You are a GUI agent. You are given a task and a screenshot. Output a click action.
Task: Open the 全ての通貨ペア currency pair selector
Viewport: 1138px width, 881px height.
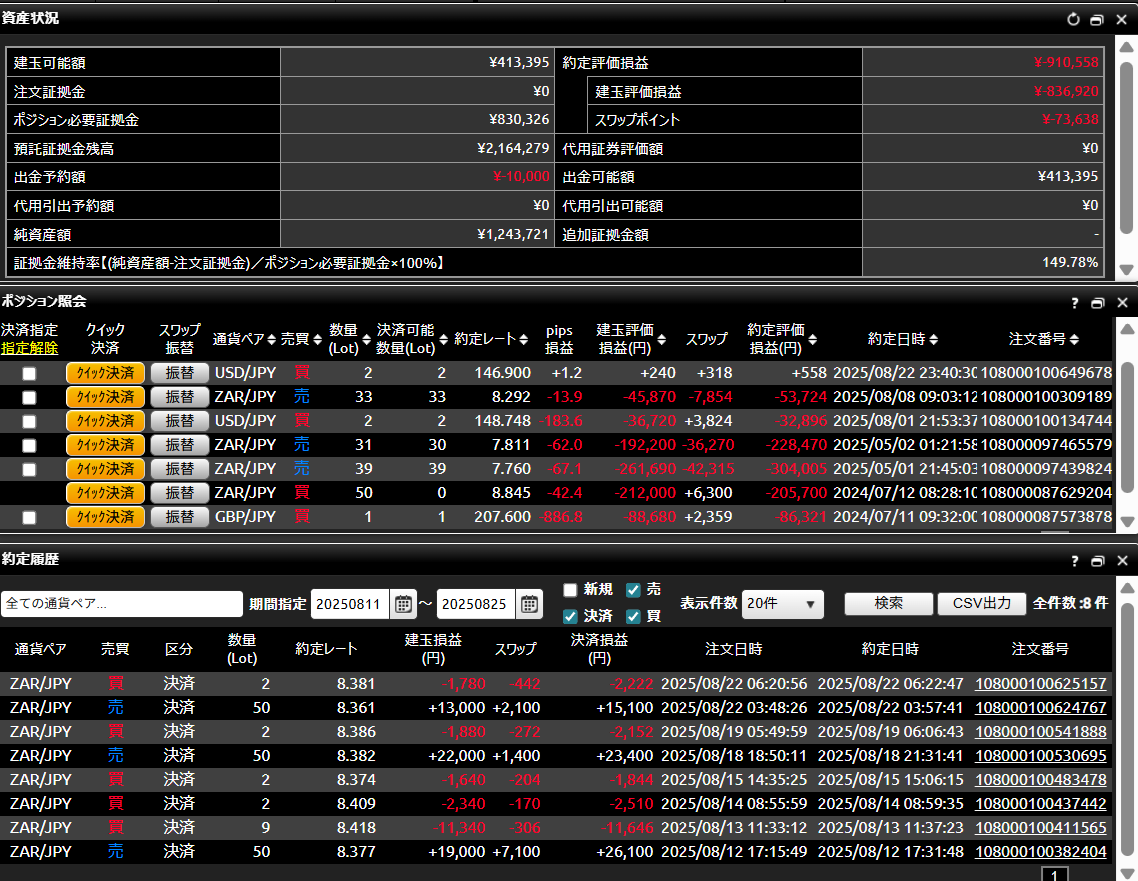[122, 604]
